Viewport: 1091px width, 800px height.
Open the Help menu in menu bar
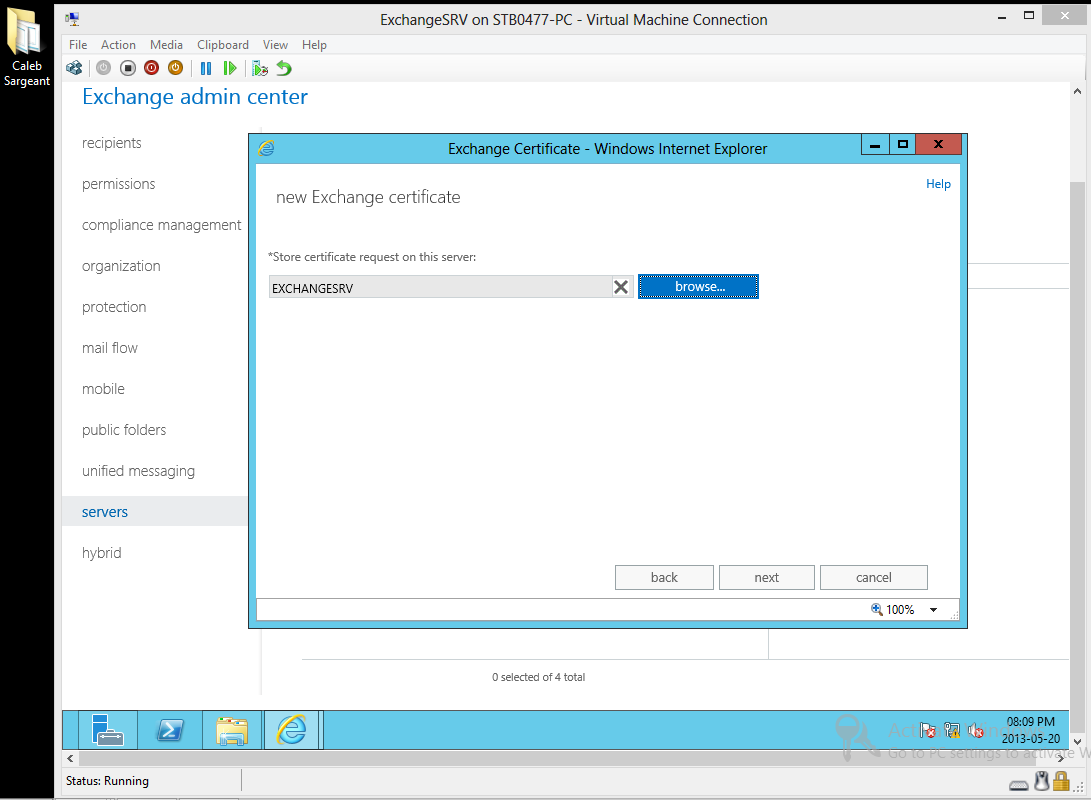click(x=314, y=45)
